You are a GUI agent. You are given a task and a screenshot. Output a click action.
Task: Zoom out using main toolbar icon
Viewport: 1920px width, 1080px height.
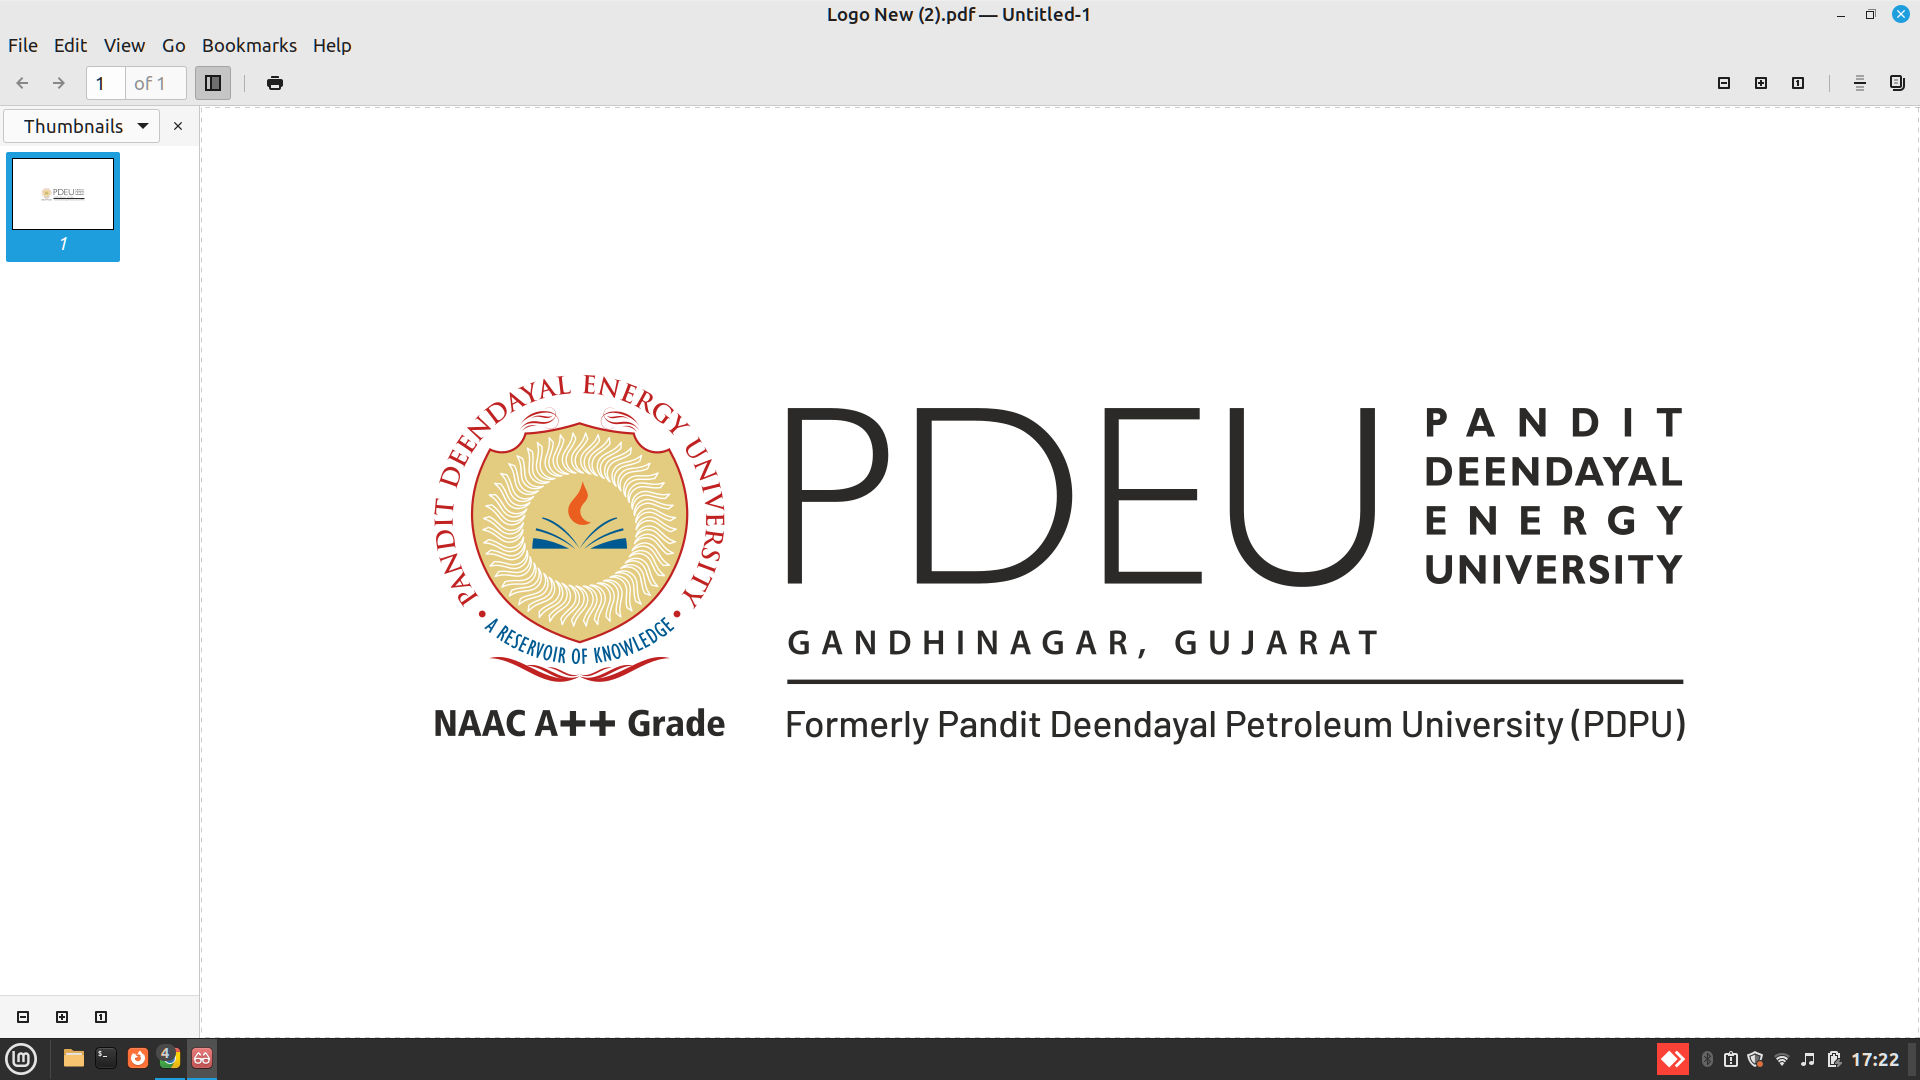(1724, 83)
